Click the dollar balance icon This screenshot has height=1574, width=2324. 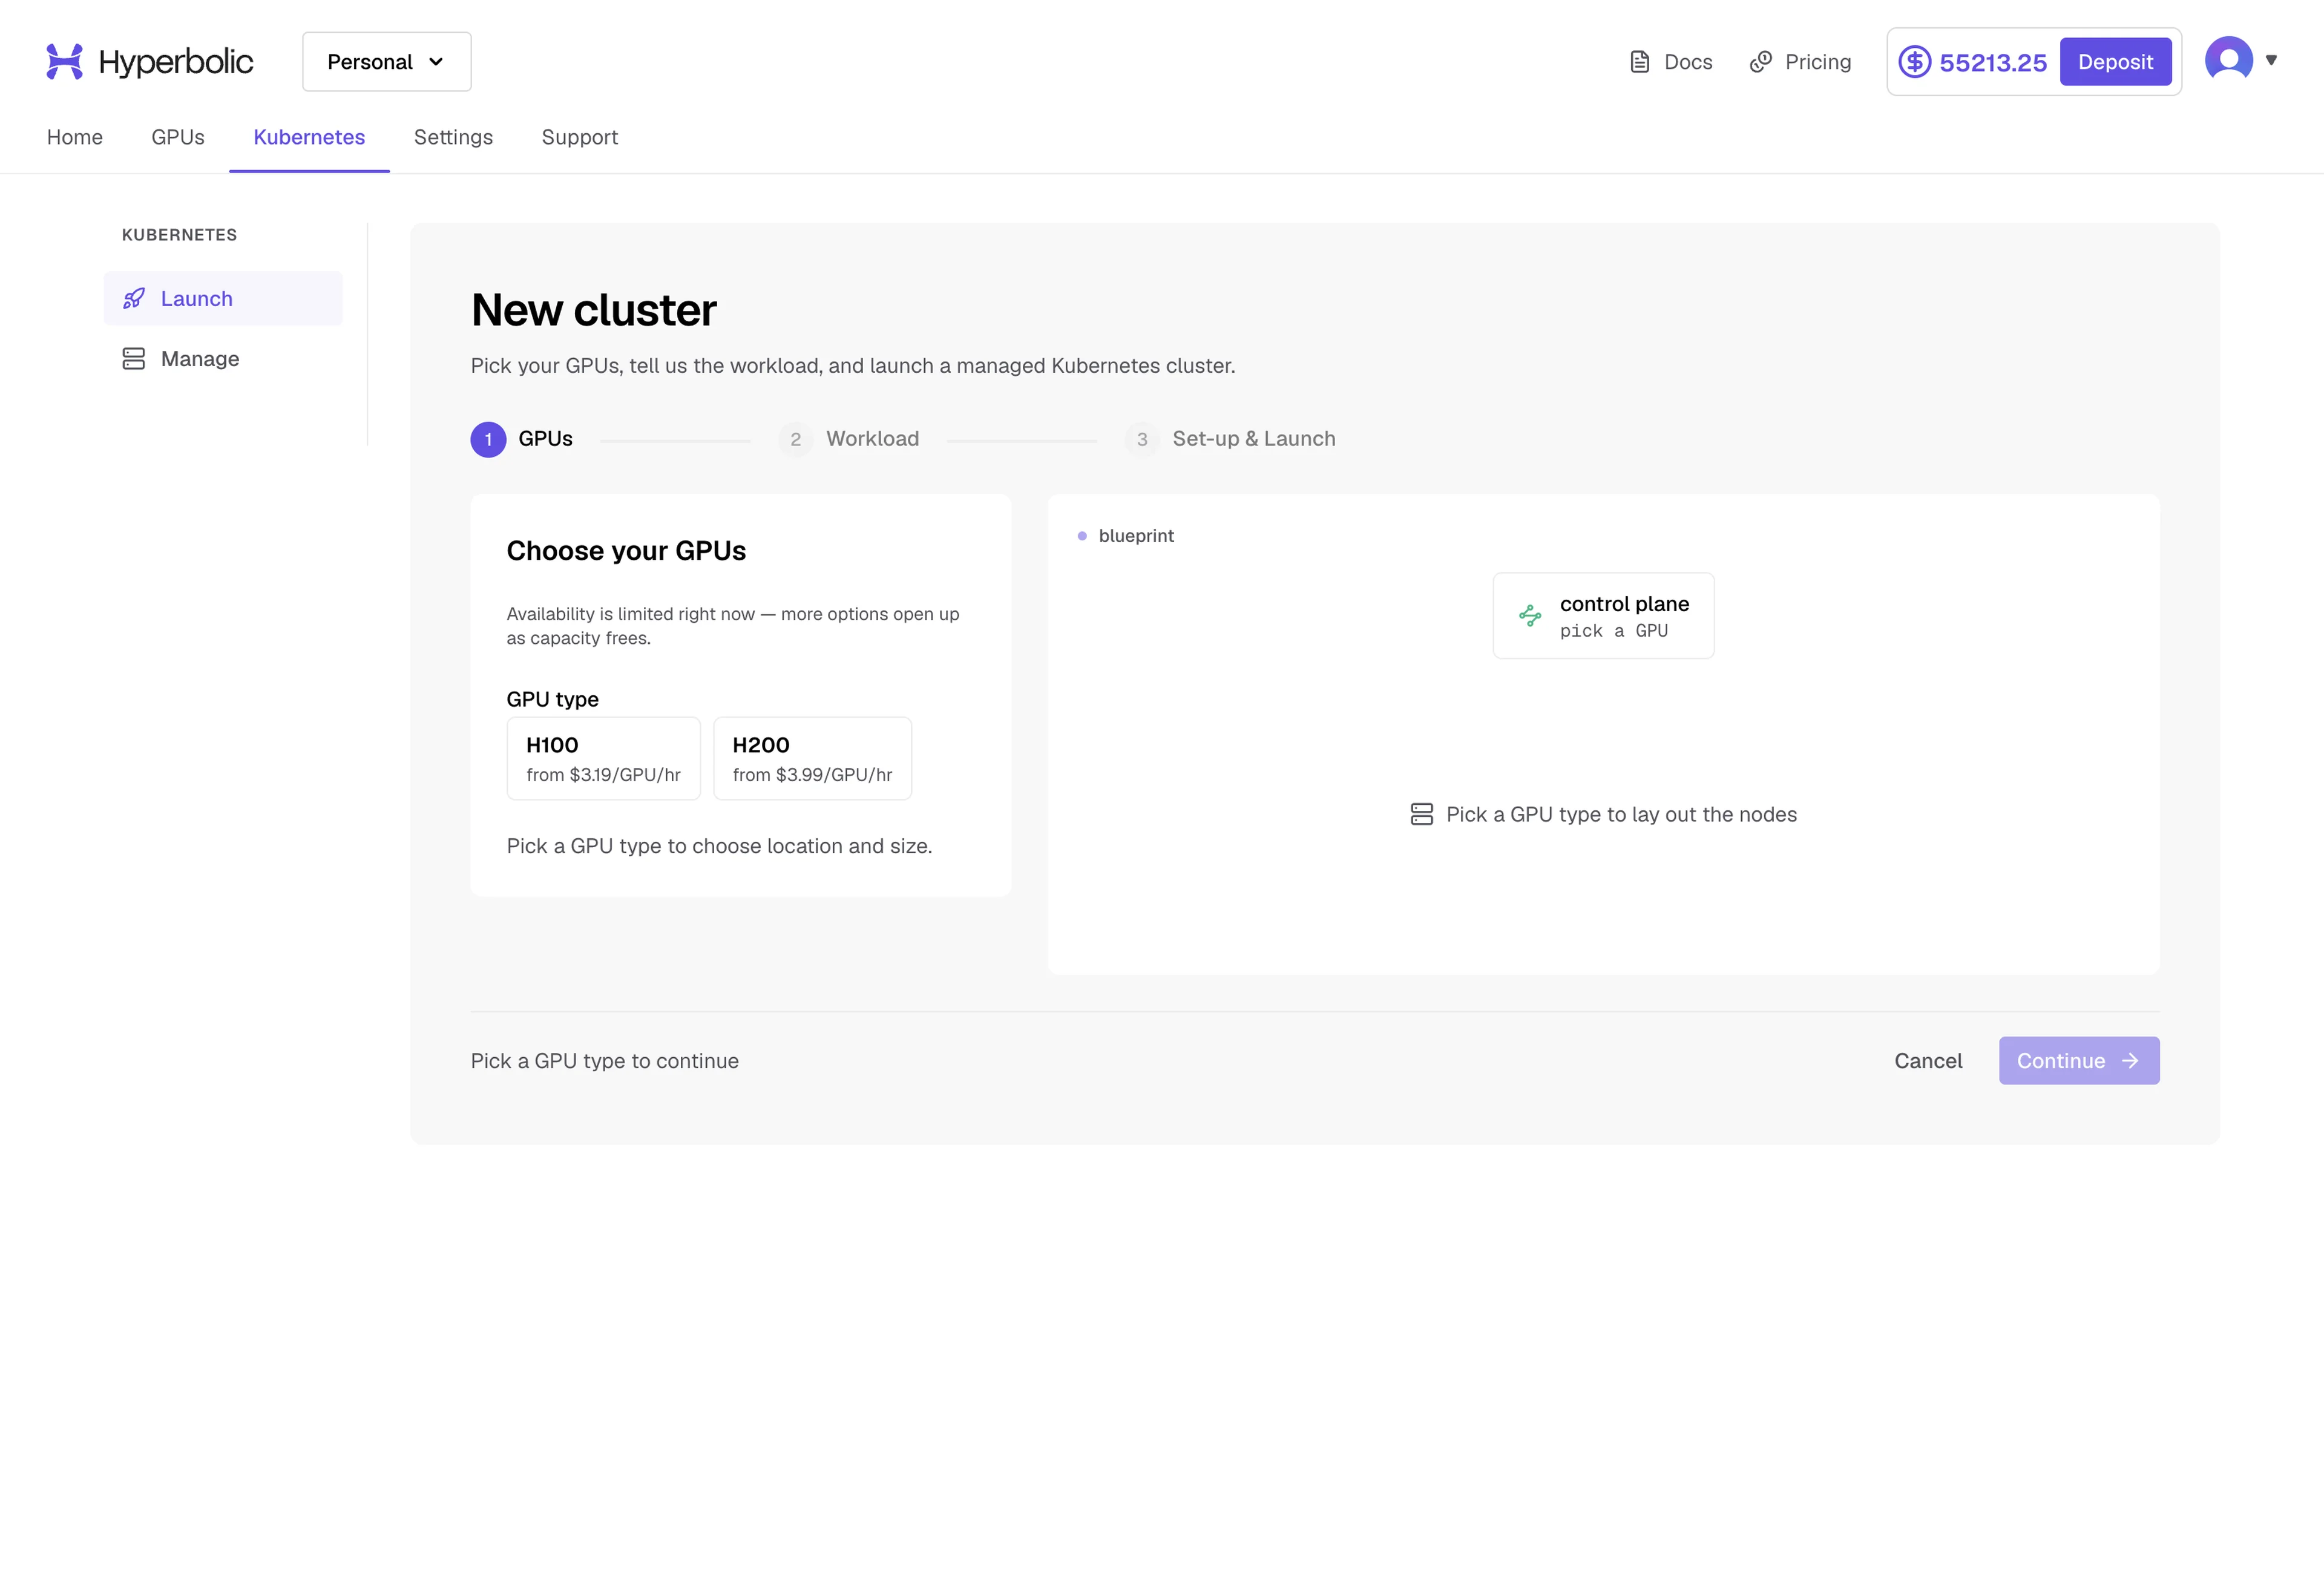point(1914,62)
